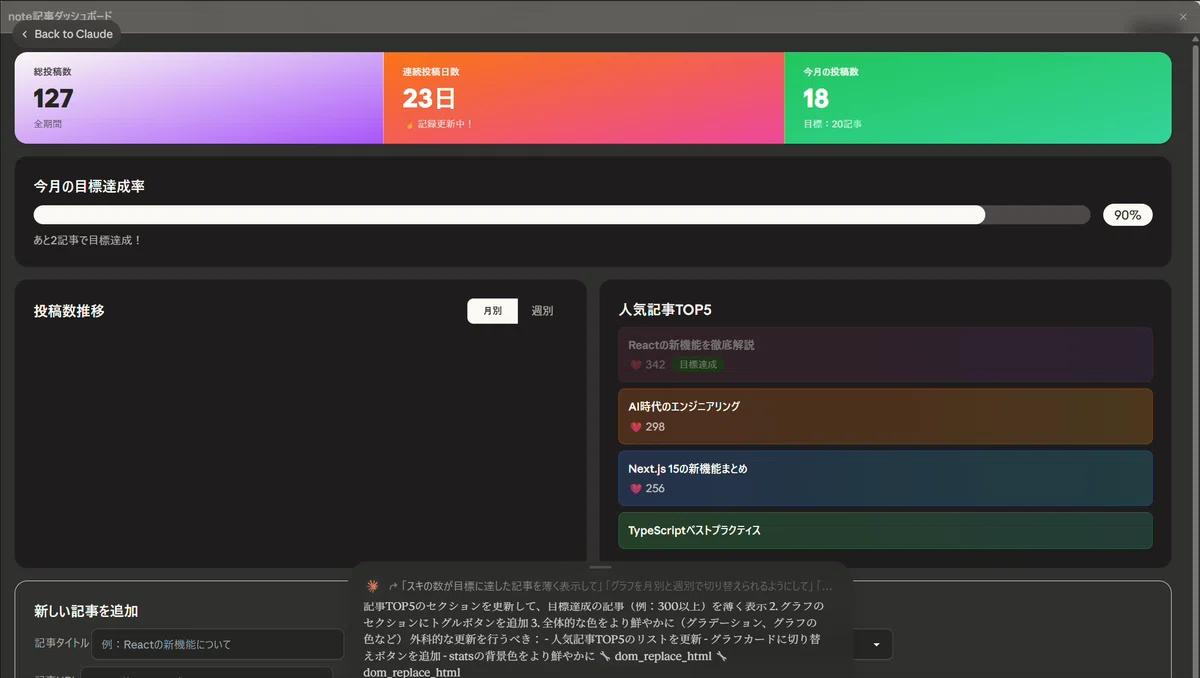The height and width of the screenshot is (678, 1200).
Task: Click the 今月の目標達成率 progress bar
Action: click(562, 215)
